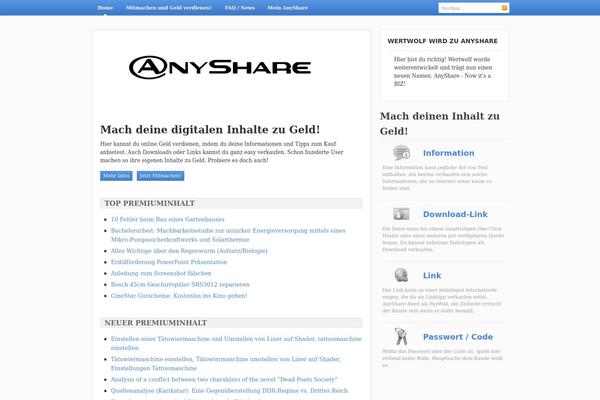The image size is (600, 400).
Task: Click the Information speech bubble icon
Action: pyautogui.click(x=401, y=153)
